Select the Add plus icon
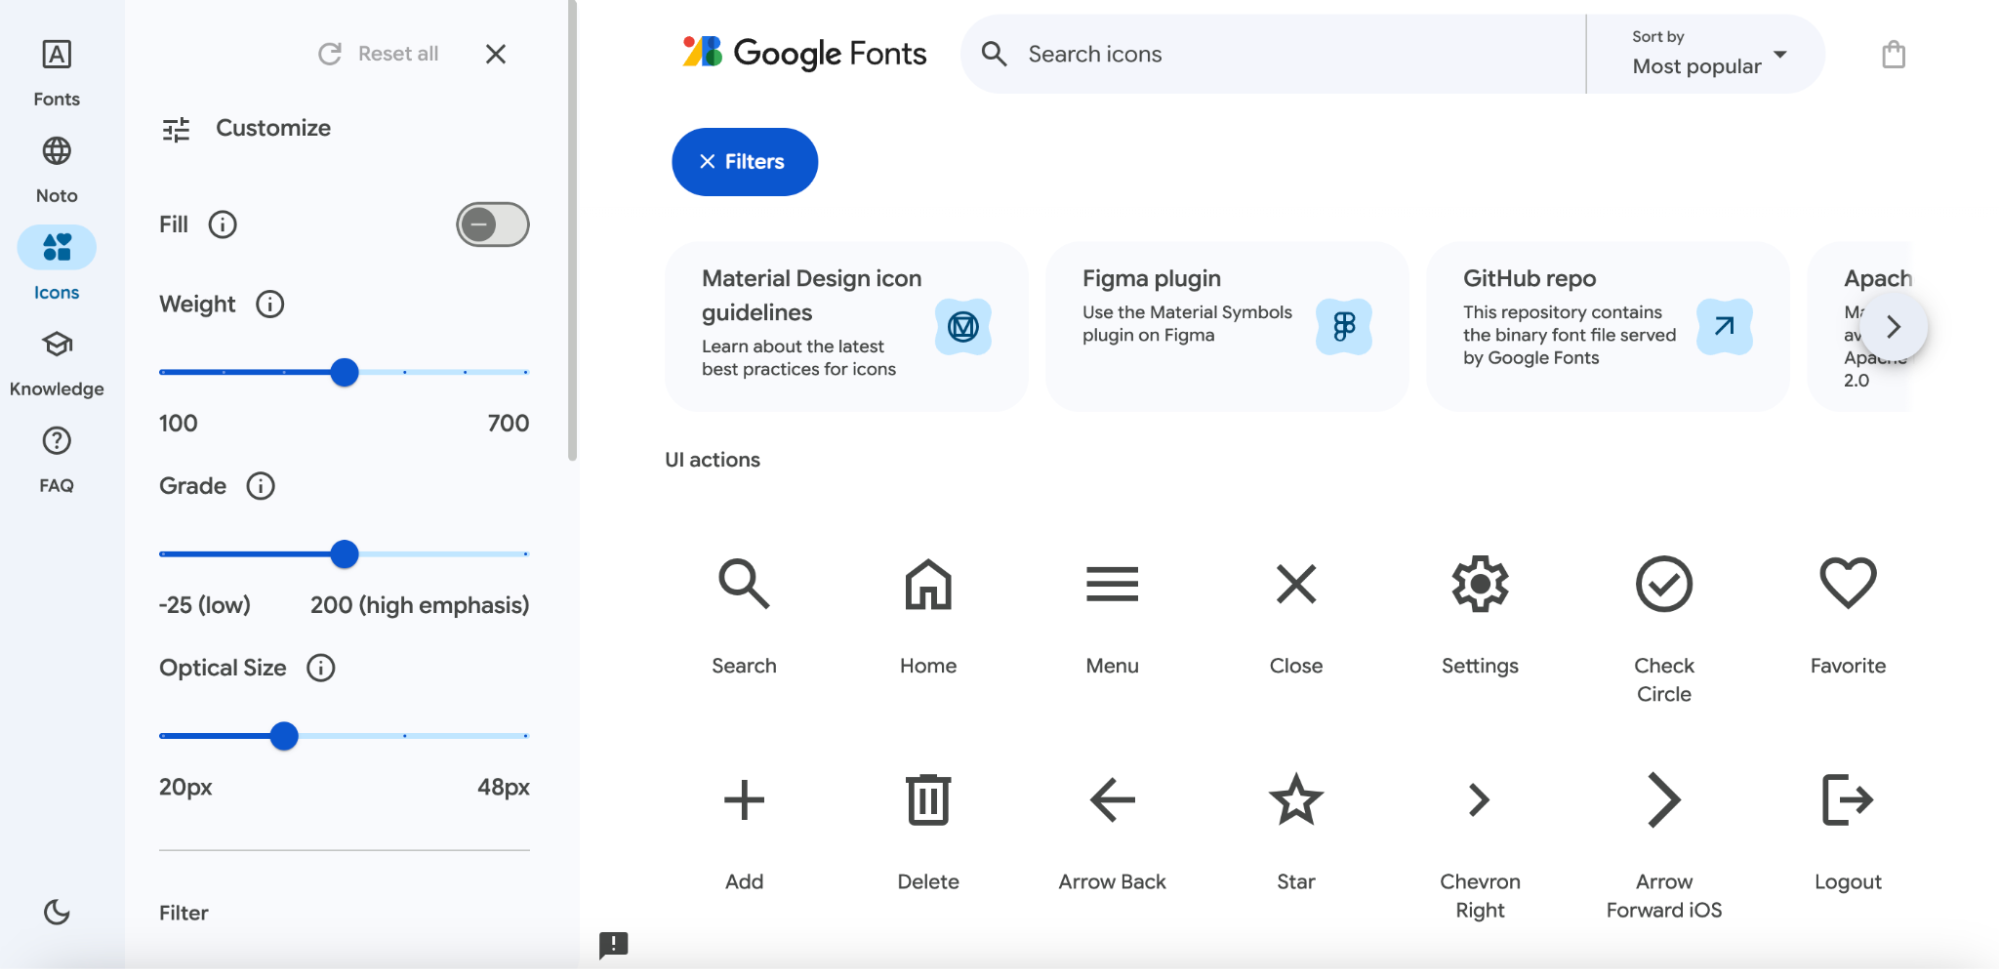Screen dimensions: 1999x970 tap(743, 799)
